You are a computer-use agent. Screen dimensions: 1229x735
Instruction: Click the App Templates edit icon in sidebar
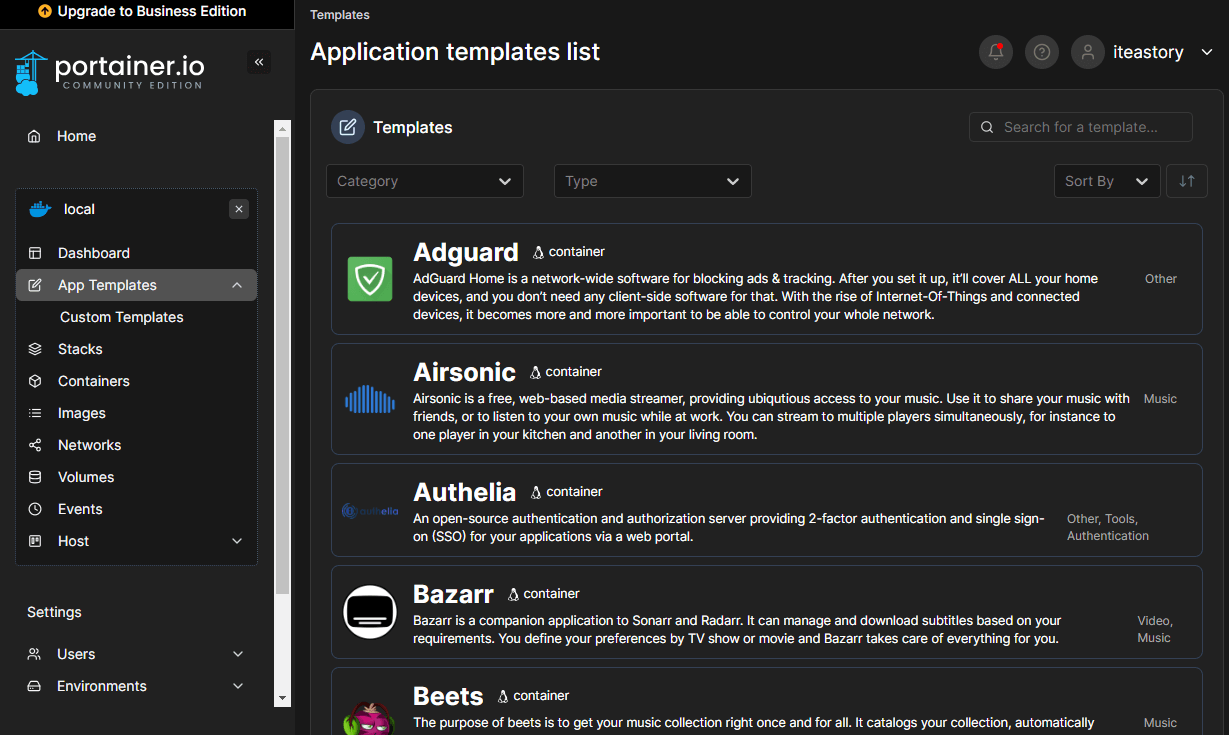(x=35, y=285)
